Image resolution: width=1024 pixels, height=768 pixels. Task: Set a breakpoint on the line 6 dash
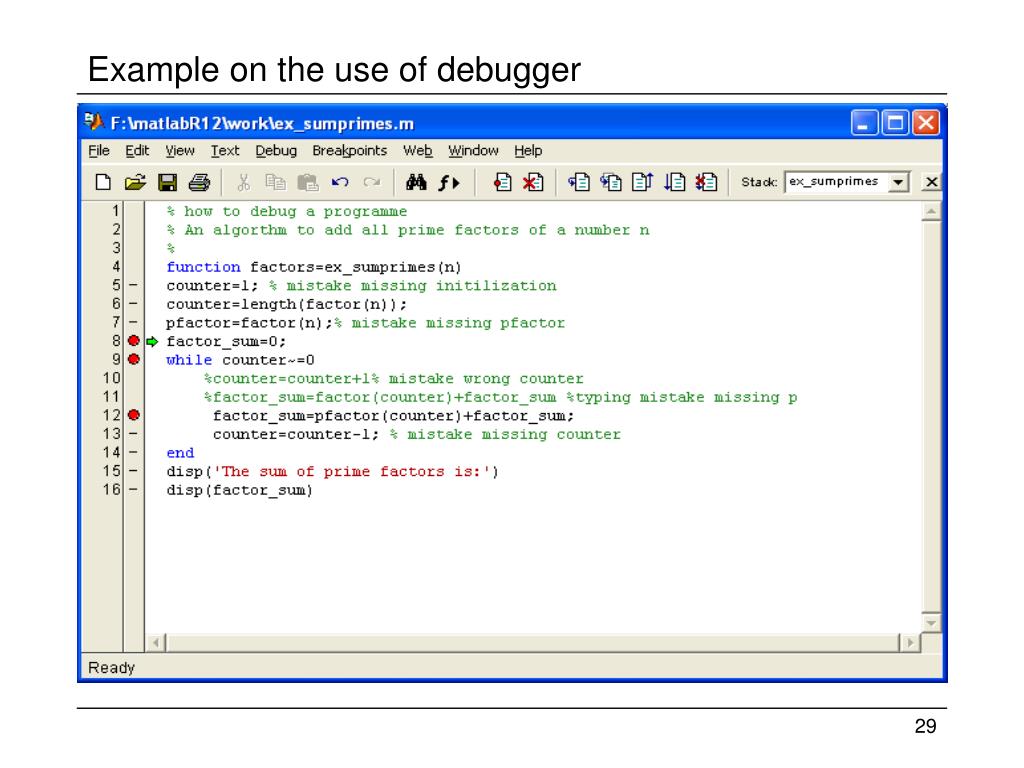coord(133,304)
